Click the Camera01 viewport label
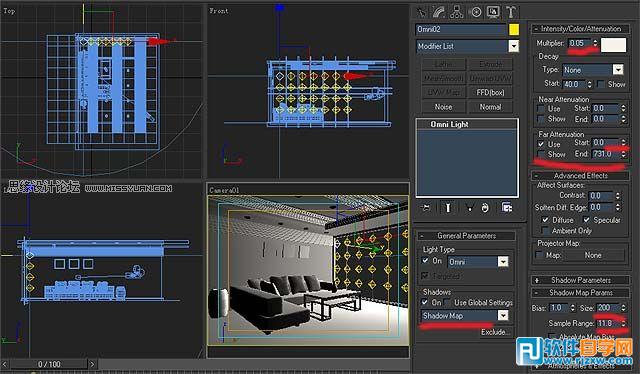The height and width of the screenshot is (374, 640). pyautogui.click(x=224, y=190)
